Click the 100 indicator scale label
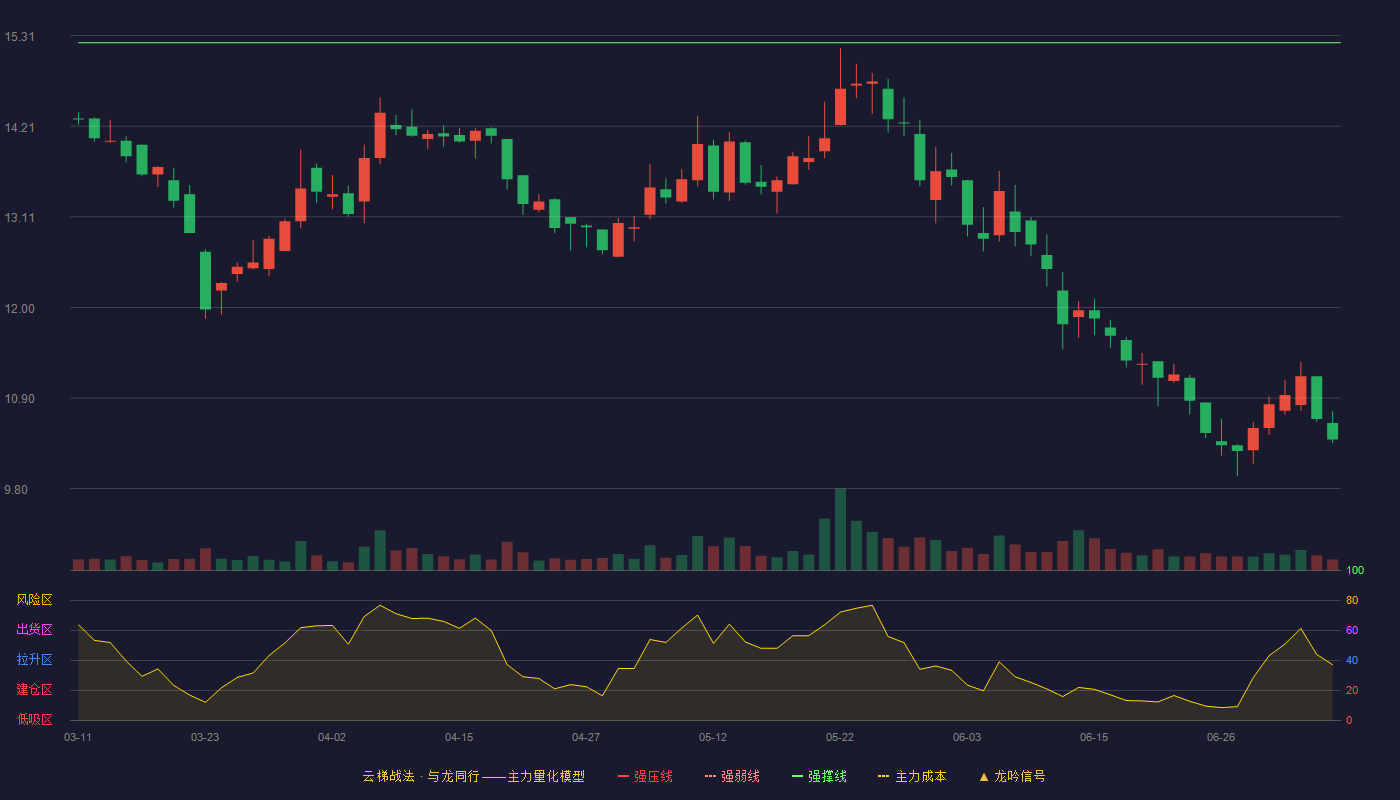The height and width of the screenshot is (800, 1400). point(1355,571)
